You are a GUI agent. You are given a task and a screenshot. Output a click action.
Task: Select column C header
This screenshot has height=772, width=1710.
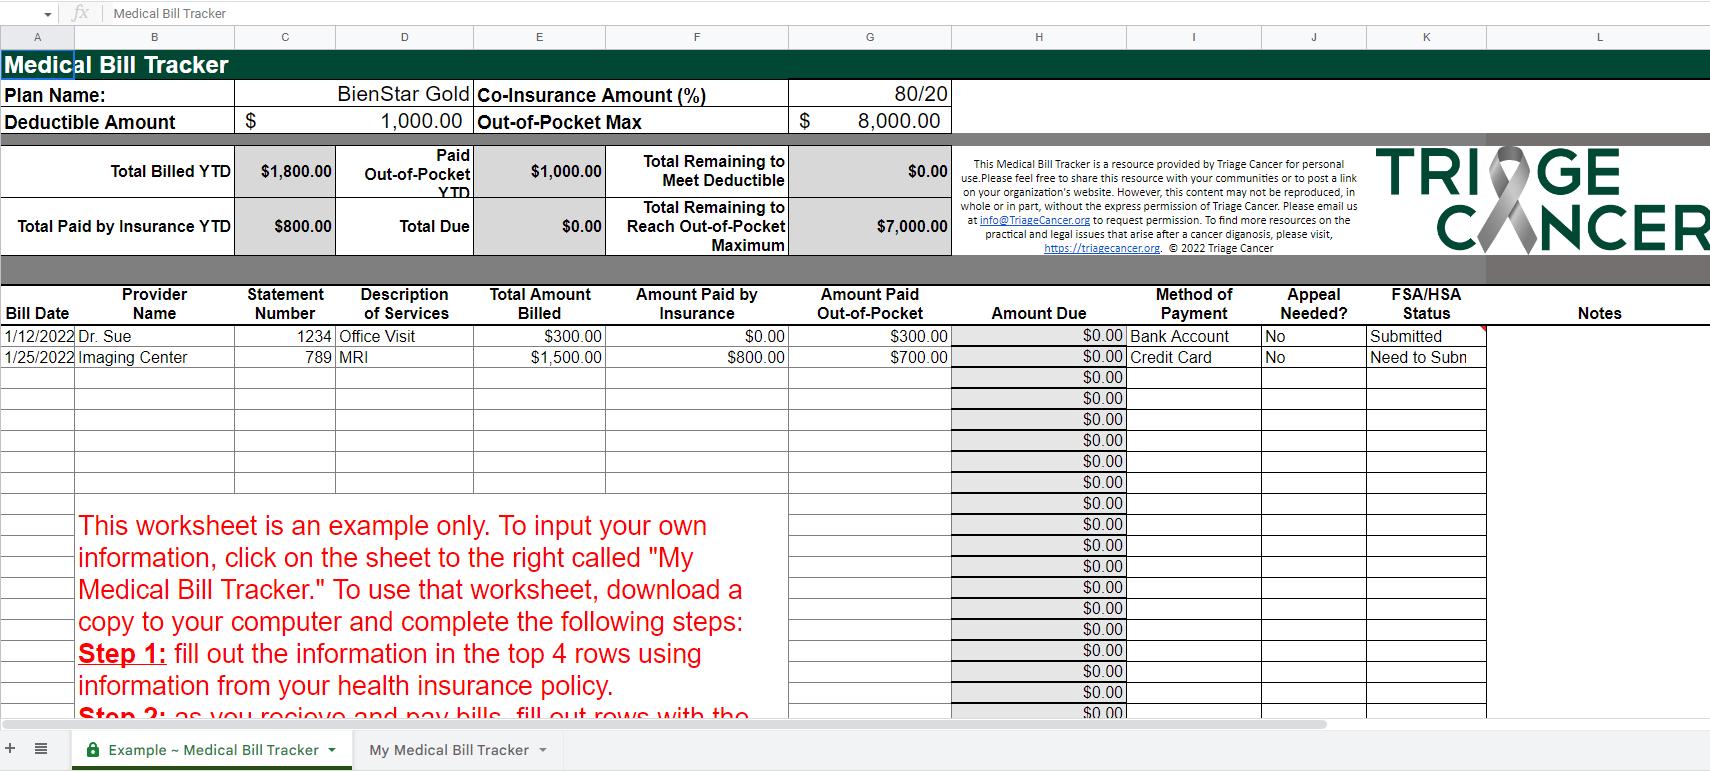285,37
